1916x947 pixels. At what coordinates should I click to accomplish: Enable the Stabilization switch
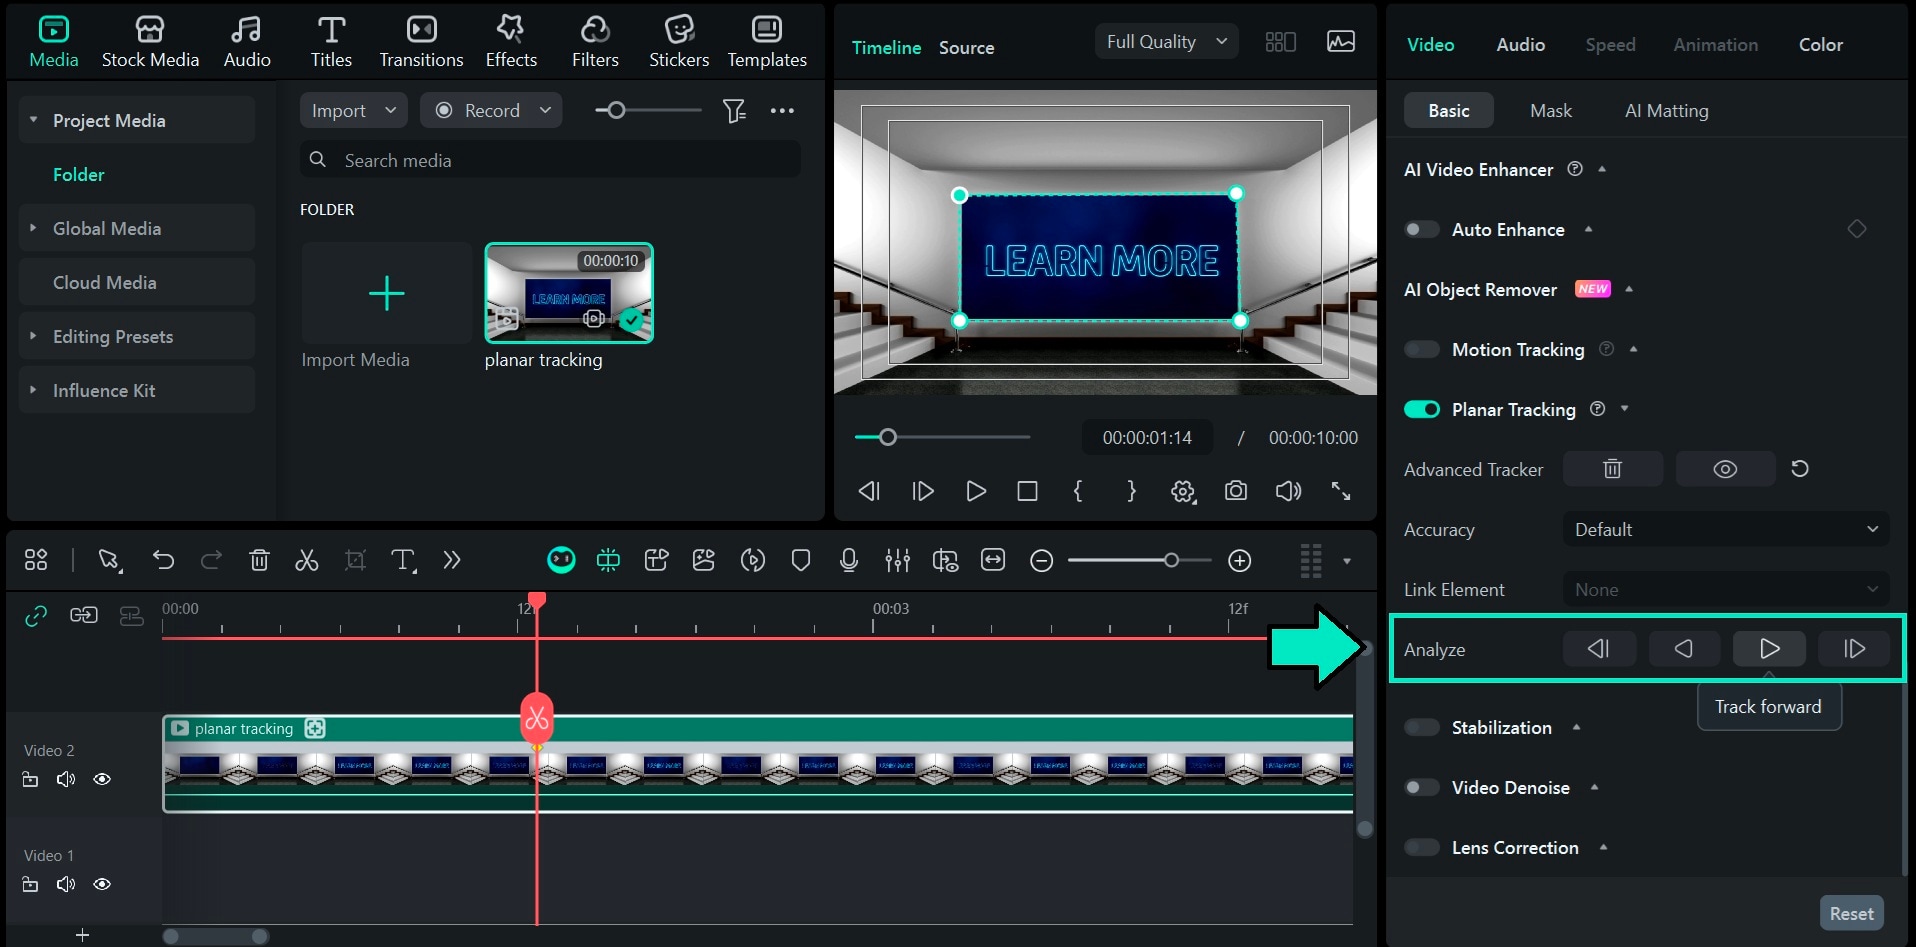tap(1421, 728)
